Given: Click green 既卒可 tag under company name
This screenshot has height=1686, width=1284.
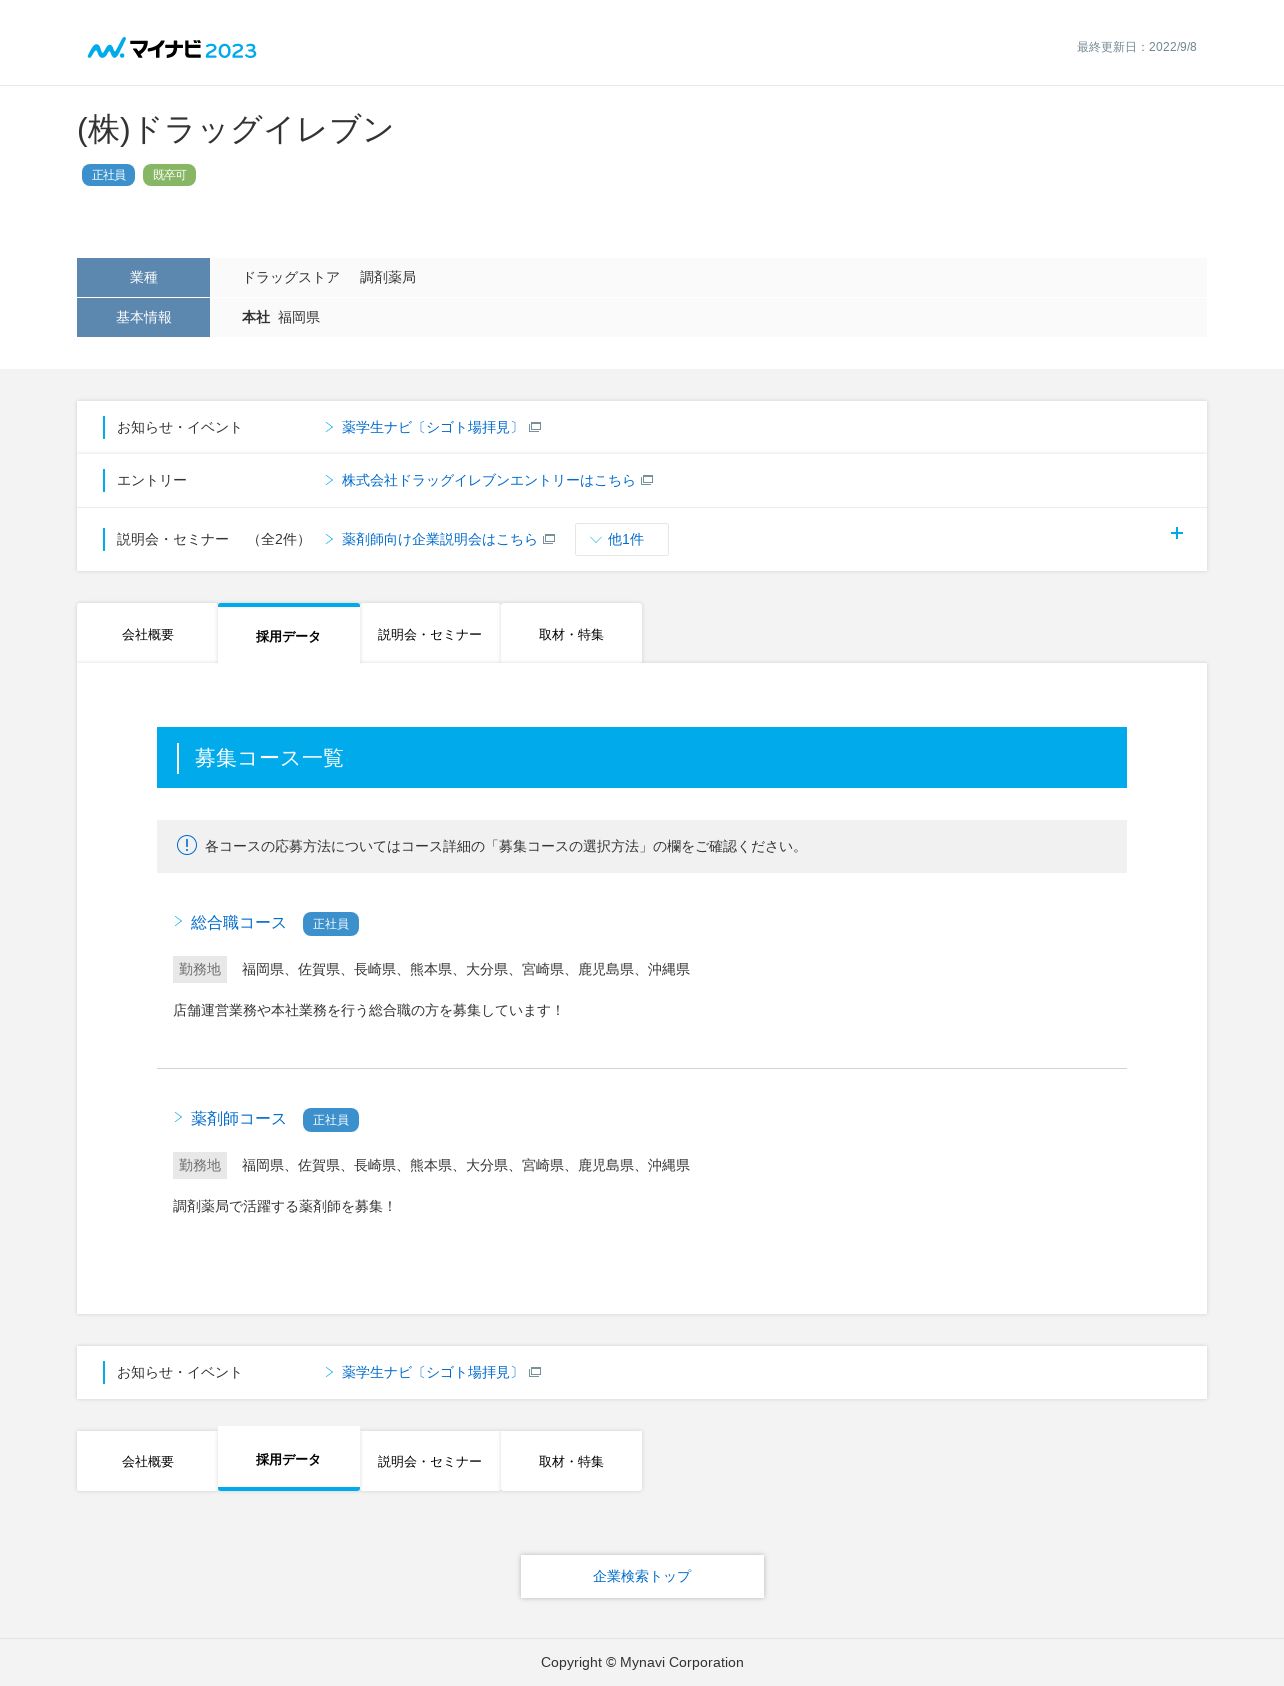Looking at the screenshot, I should click(169, 175).
